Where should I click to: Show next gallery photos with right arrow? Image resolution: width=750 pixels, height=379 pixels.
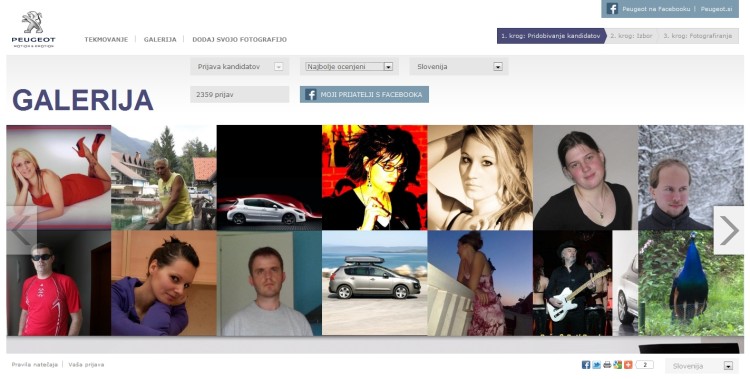point(728,230)
